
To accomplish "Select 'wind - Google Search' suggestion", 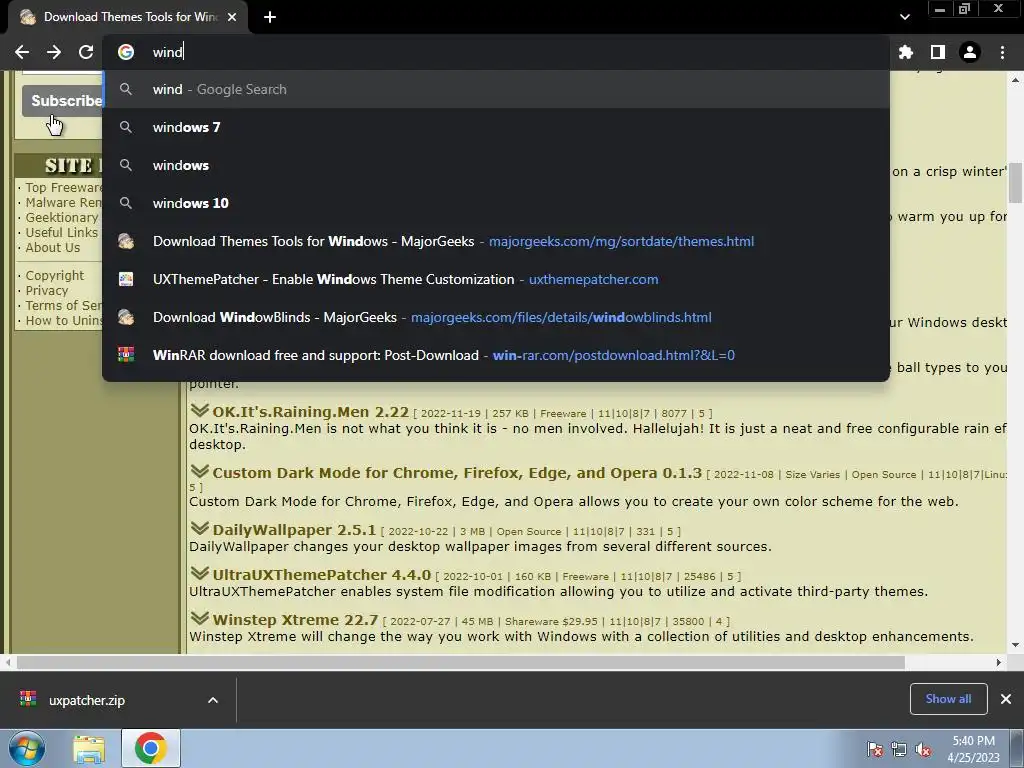I will click(x=496, y=89).
